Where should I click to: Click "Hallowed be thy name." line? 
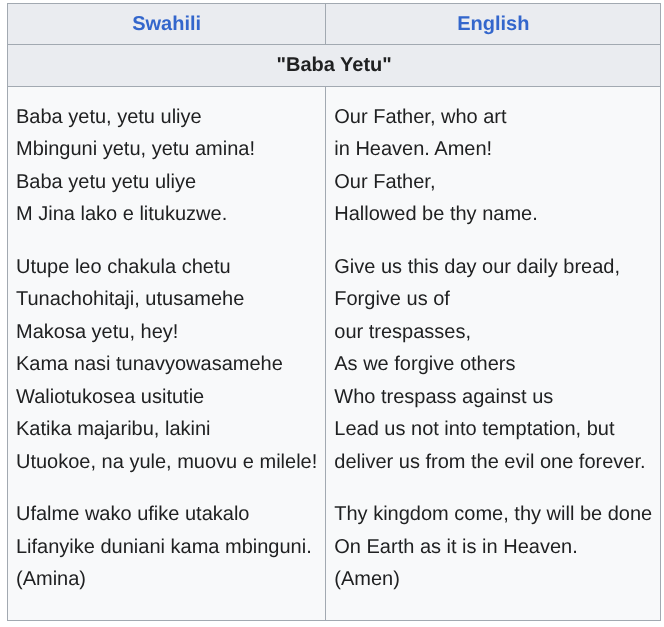[x=436, y=213]
